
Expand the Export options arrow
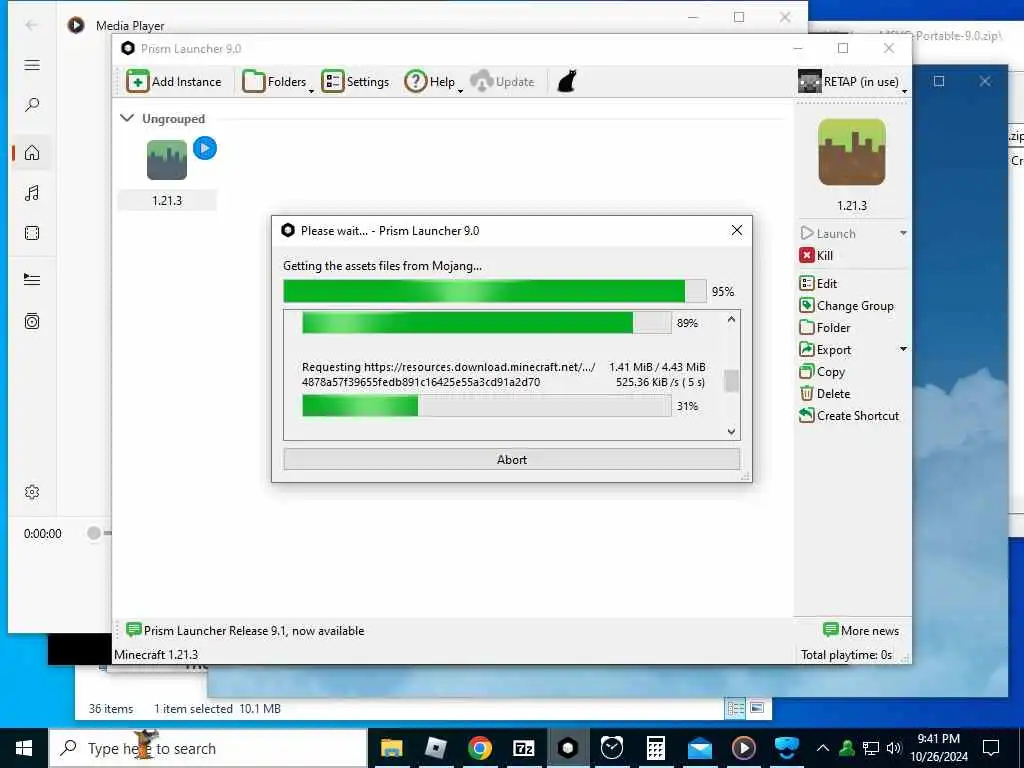903,349
